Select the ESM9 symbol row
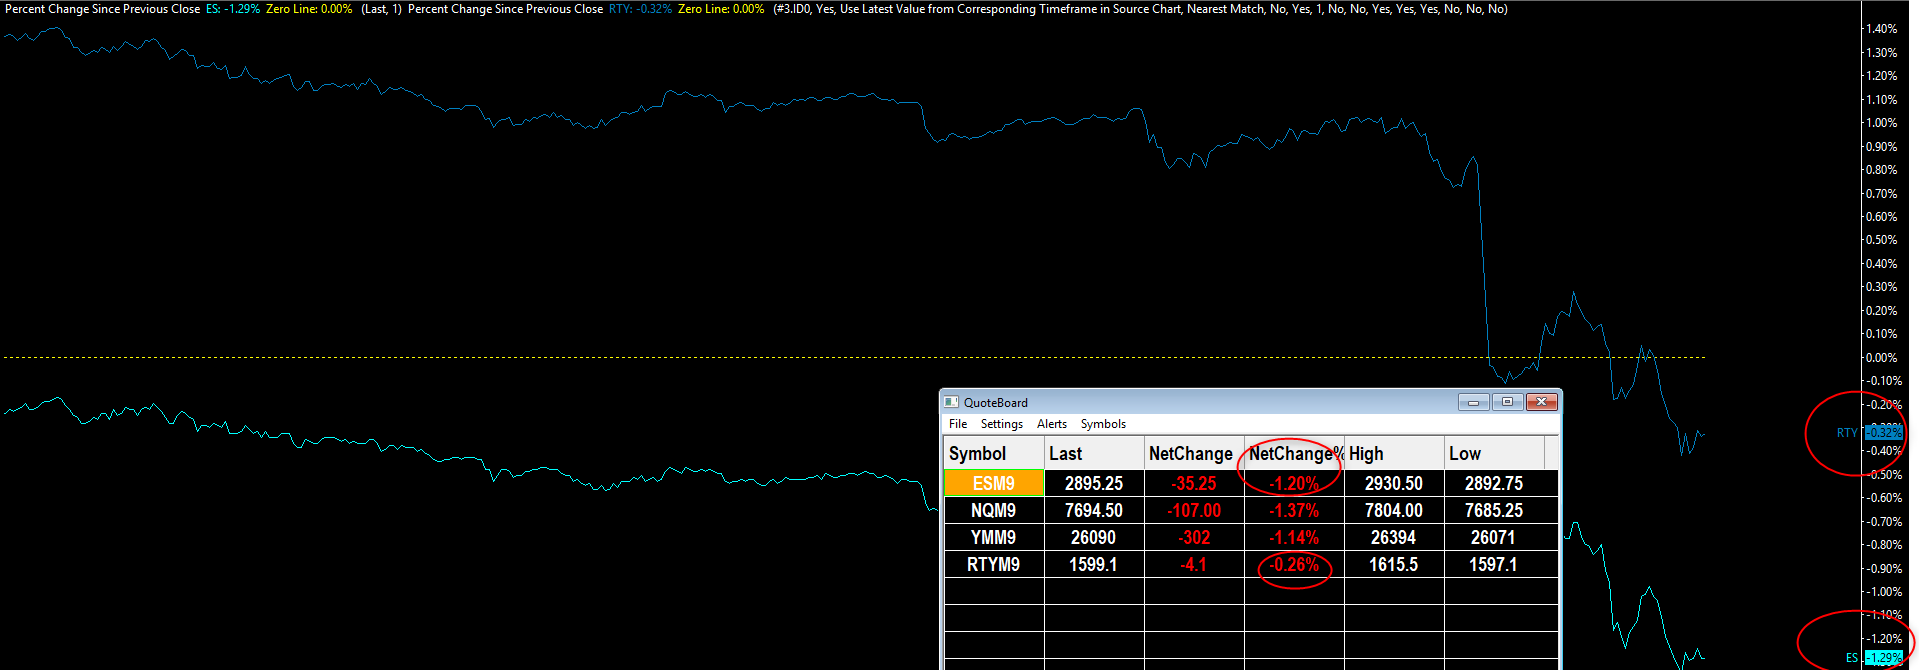The image size is (1919, 670). coord(994,483)
